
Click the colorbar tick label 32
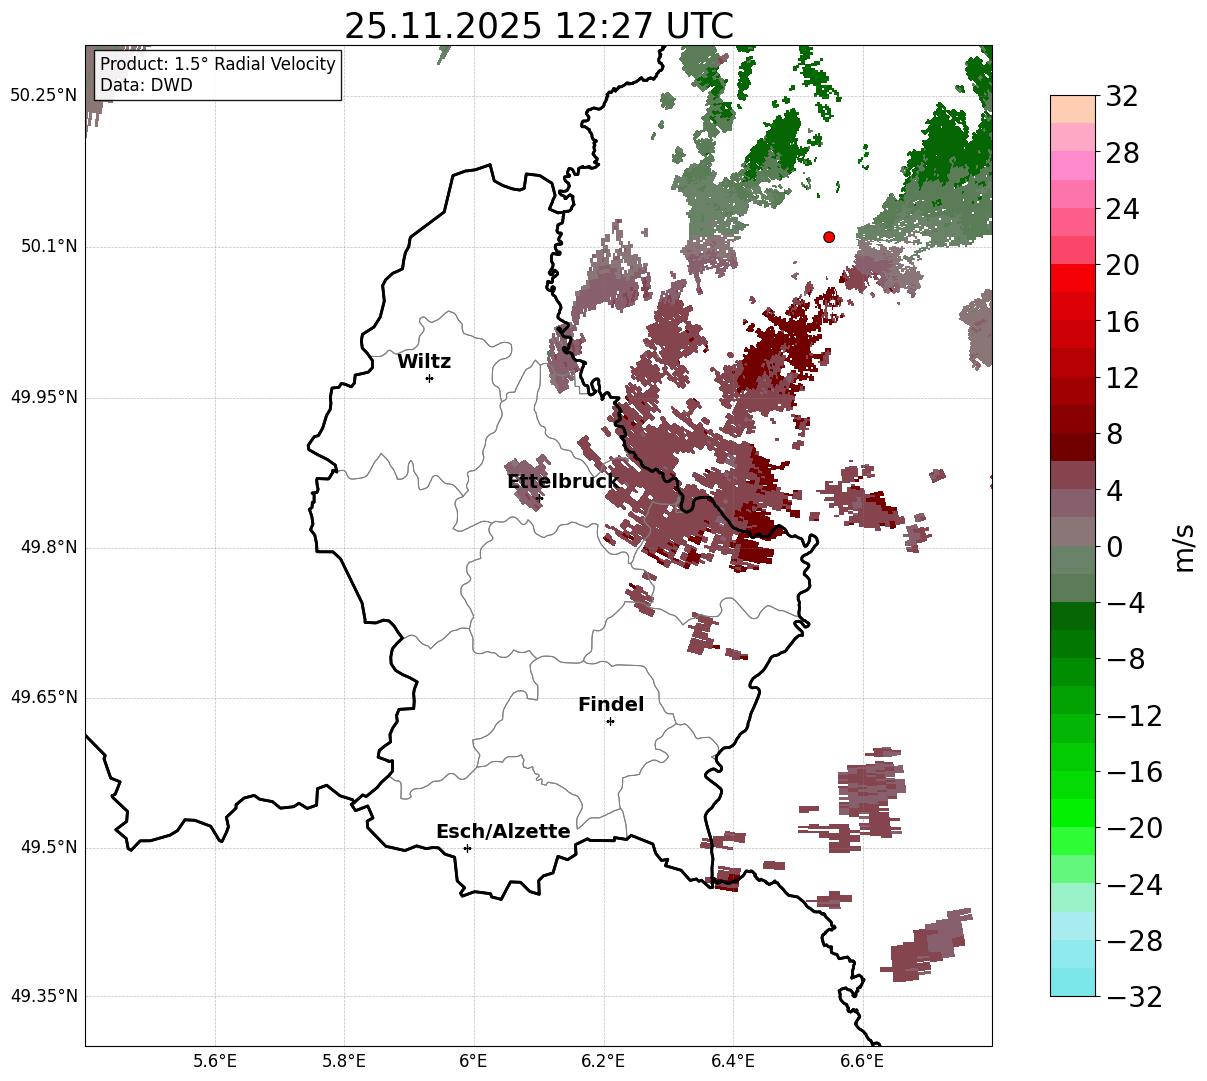(x=1122, y=97)
